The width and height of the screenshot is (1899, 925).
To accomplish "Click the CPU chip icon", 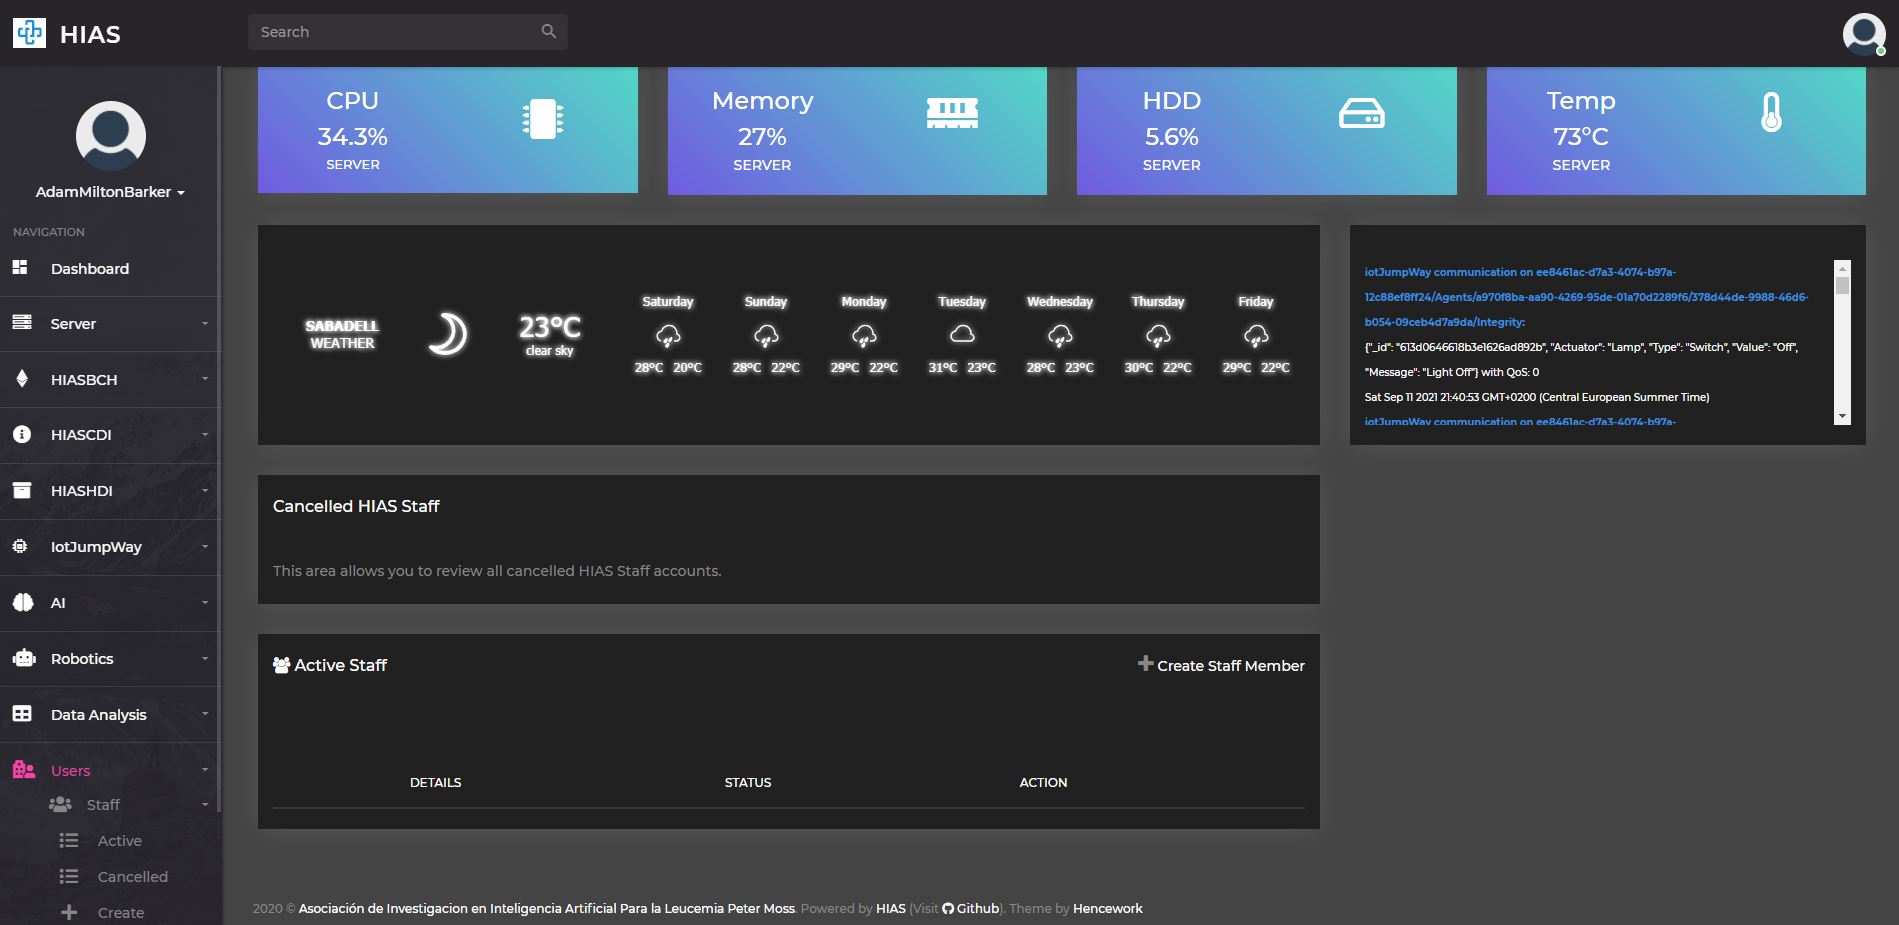I will point(543,119).
